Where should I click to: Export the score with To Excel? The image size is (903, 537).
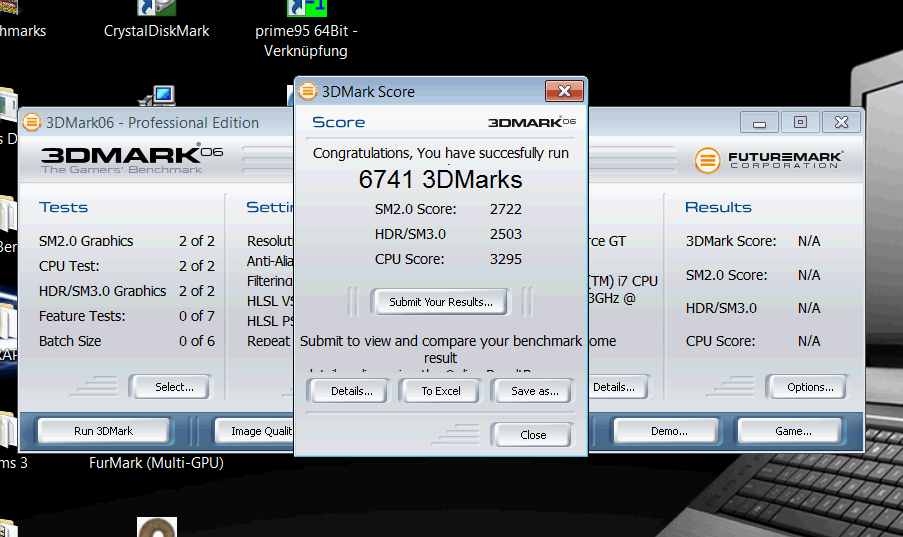point(441,391)
